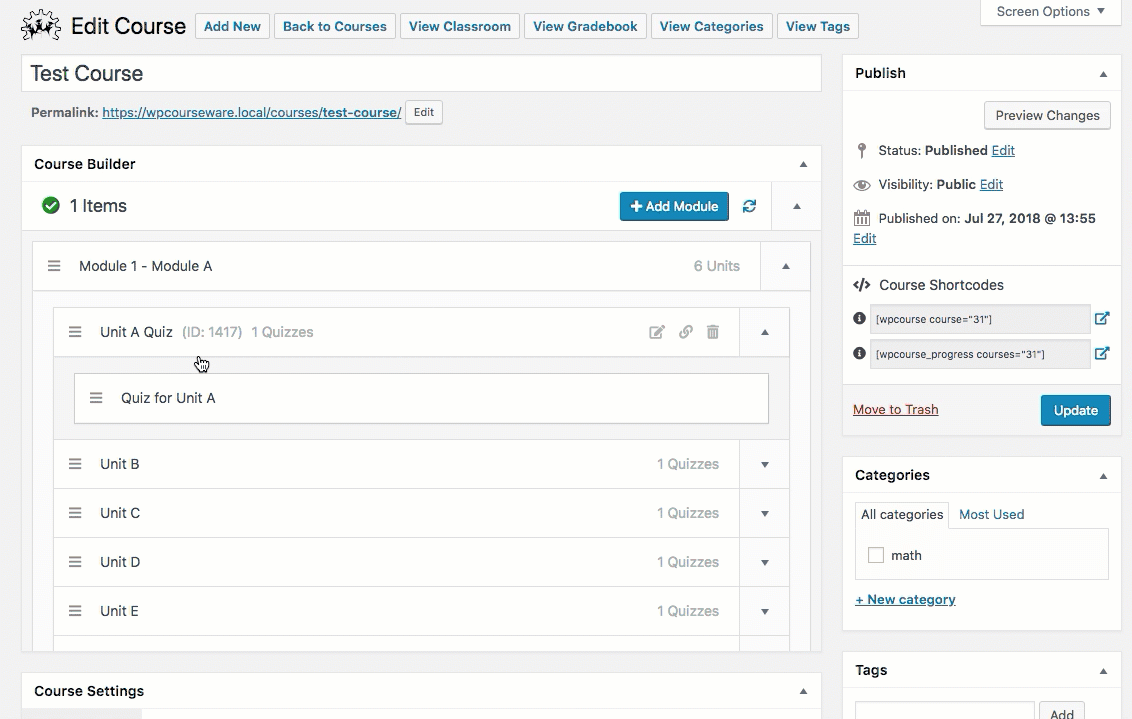1132x719 pixels.
Task: Open the Screen Options dropdown
Action: (x=1050, y=12)
